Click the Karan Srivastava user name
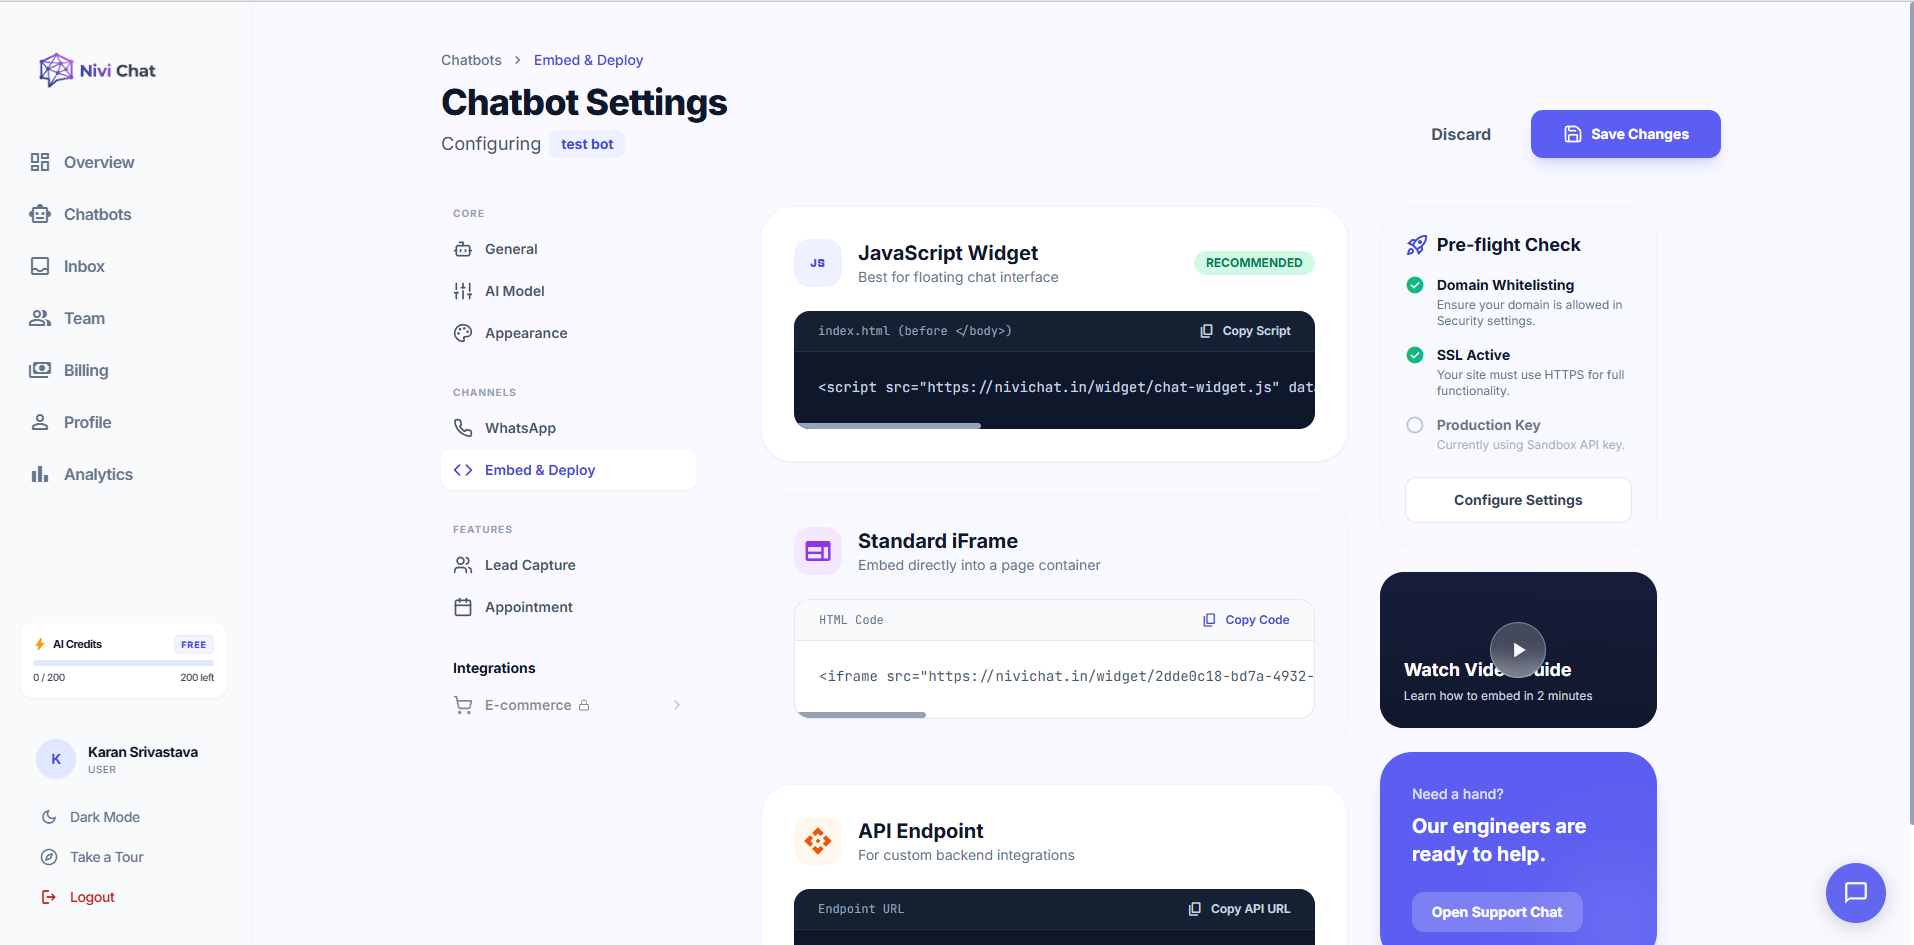 tap(143, 752)
